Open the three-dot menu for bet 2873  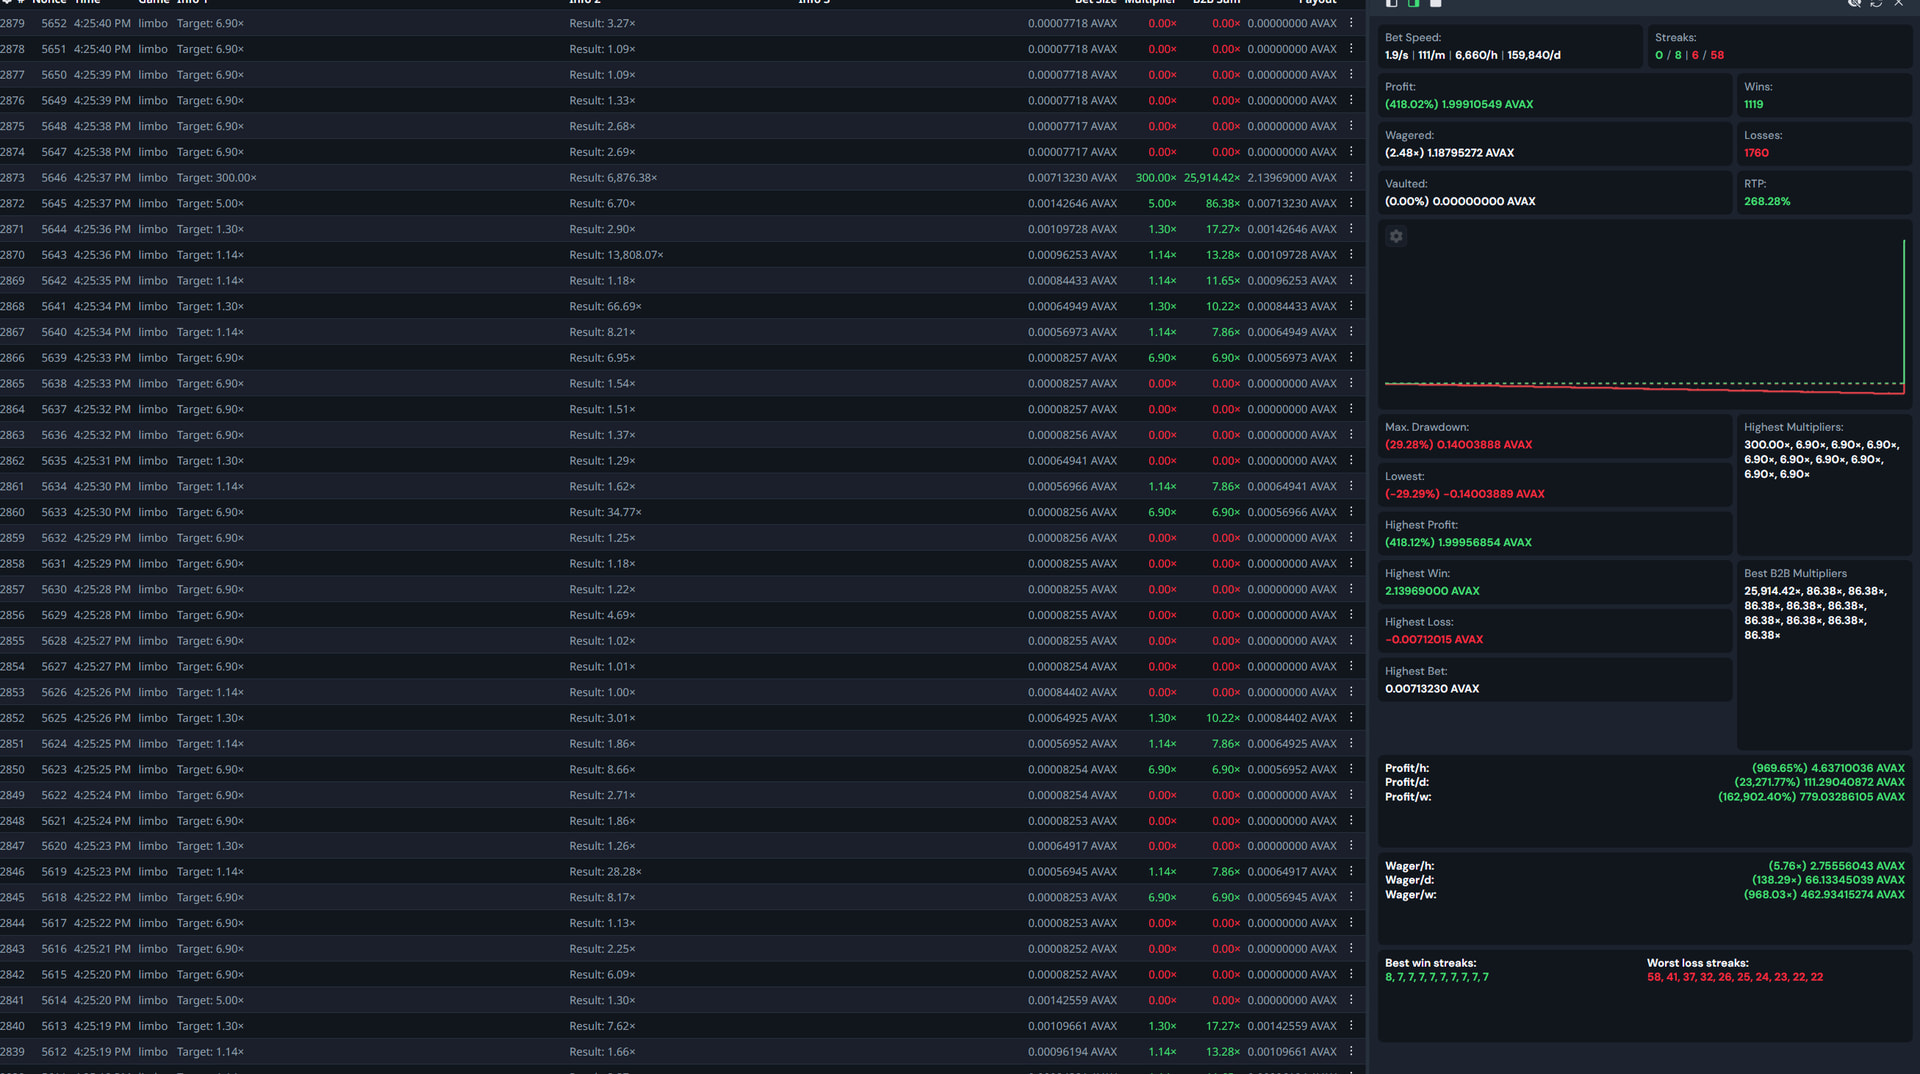[1351, 177]
